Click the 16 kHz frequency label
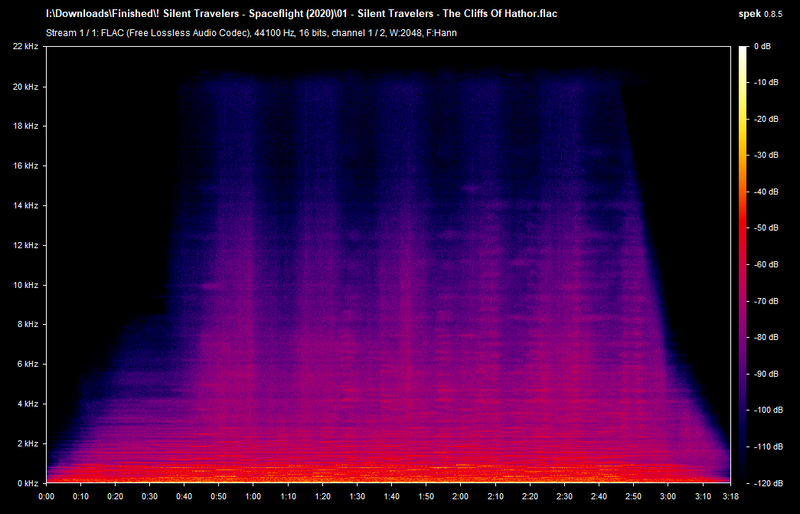This screenshot has height=514, width=800. 26,166
